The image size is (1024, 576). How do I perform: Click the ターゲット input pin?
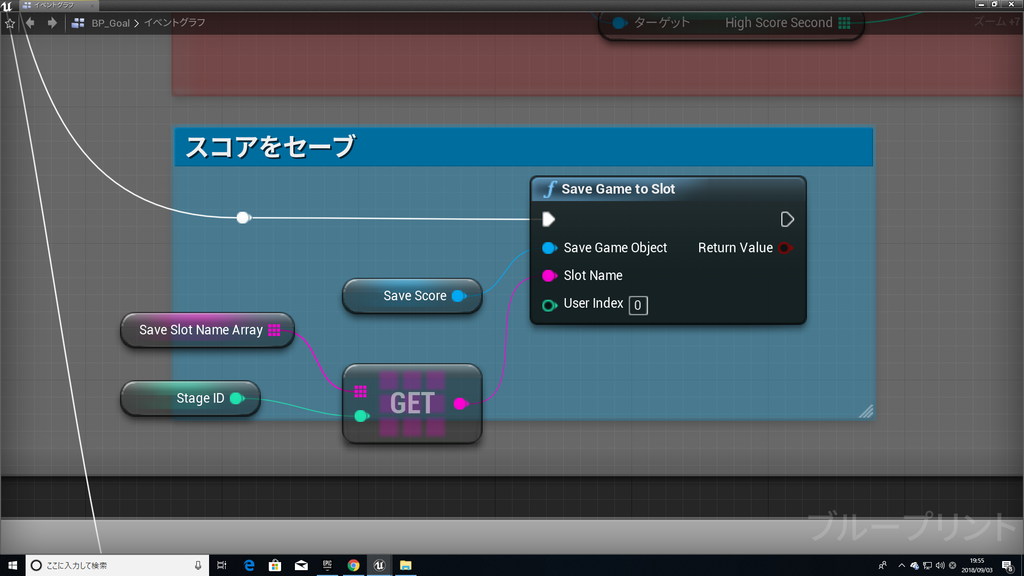619,24
